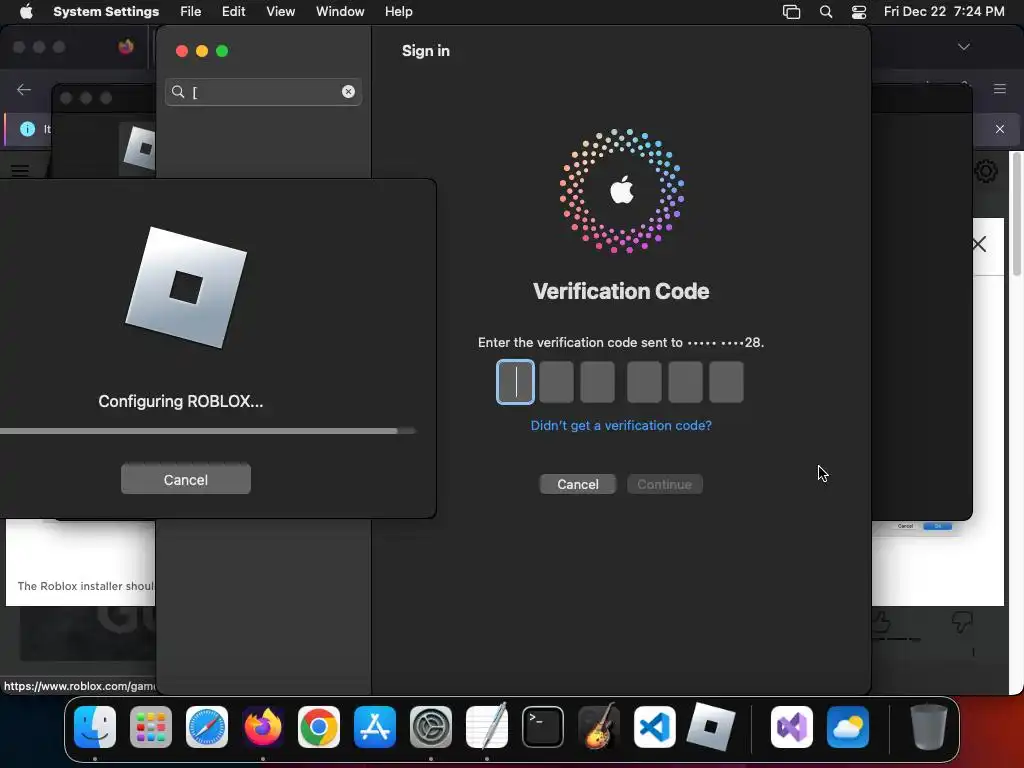This screenshot has height=768, width=1024.
Task: Cancel the verification code dialog
Action: 577,484
